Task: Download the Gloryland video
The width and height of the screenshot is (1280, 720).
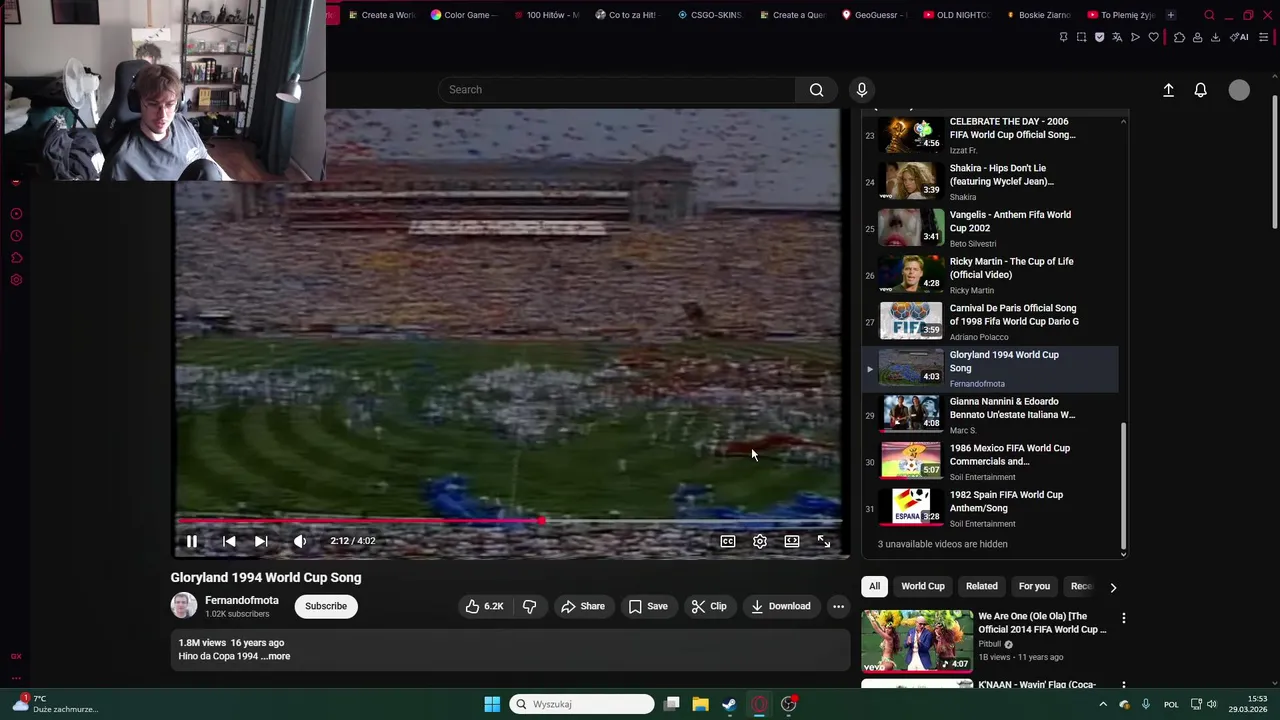Action: (781, 606)
